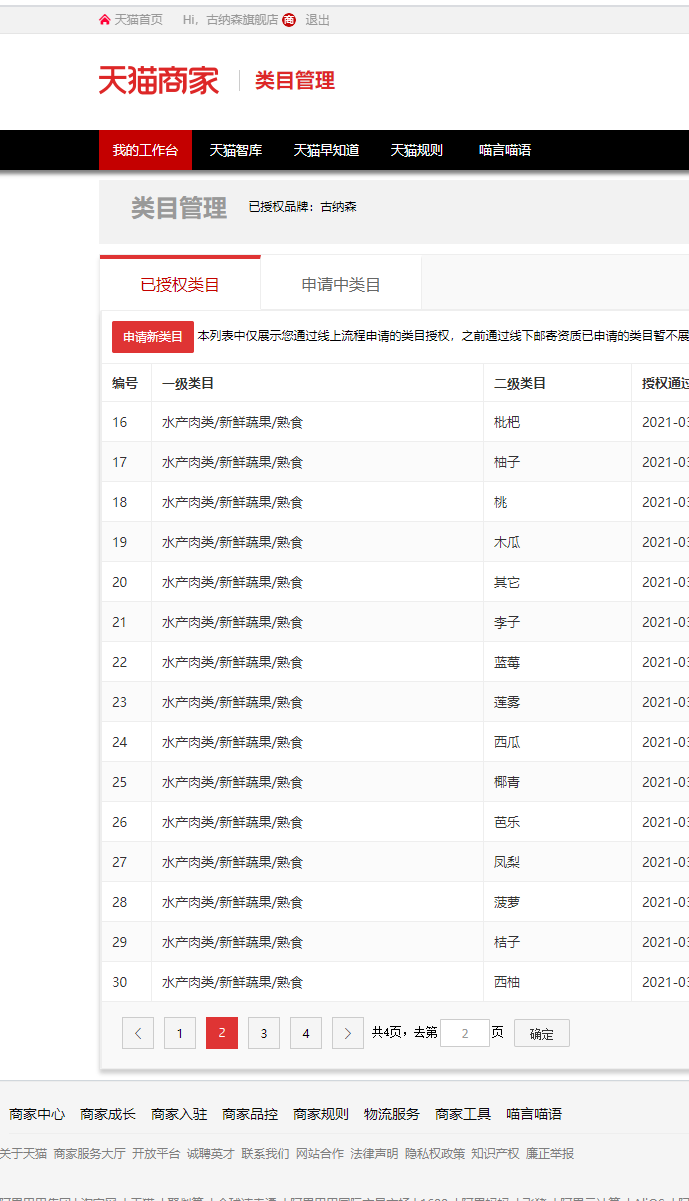Image resolution: width=689 pixels, height=1201 pixels.
Task: Open 天猫早知道 menu item
Action: 326,150
